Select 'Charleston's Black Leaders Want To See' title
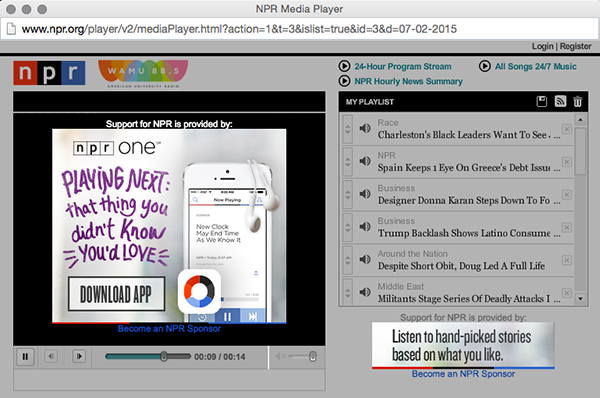Viewport: 600px width, 398px height. (469, 135)
